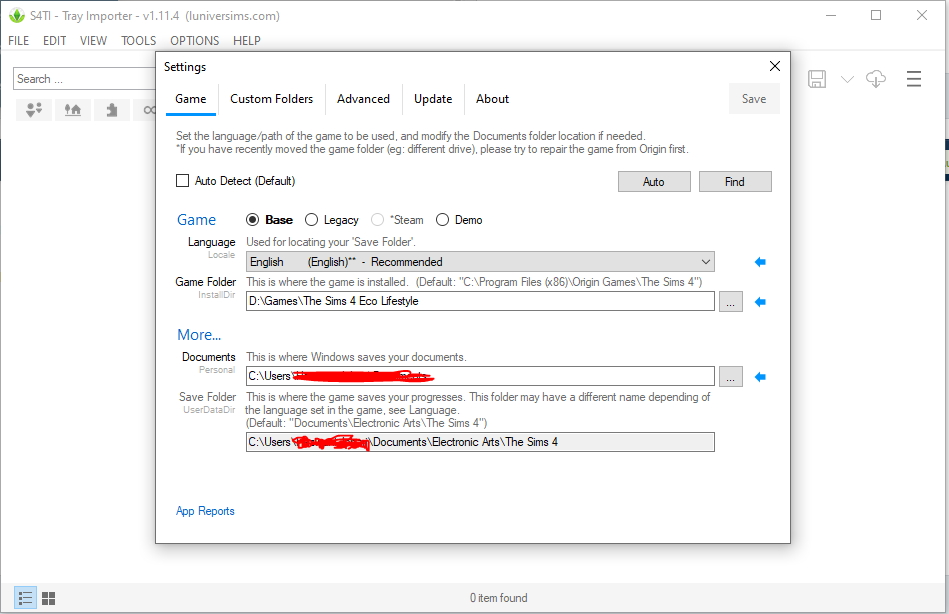Switch to list view icon
This screenshot has width=949, height=614.
pos(25,598)
